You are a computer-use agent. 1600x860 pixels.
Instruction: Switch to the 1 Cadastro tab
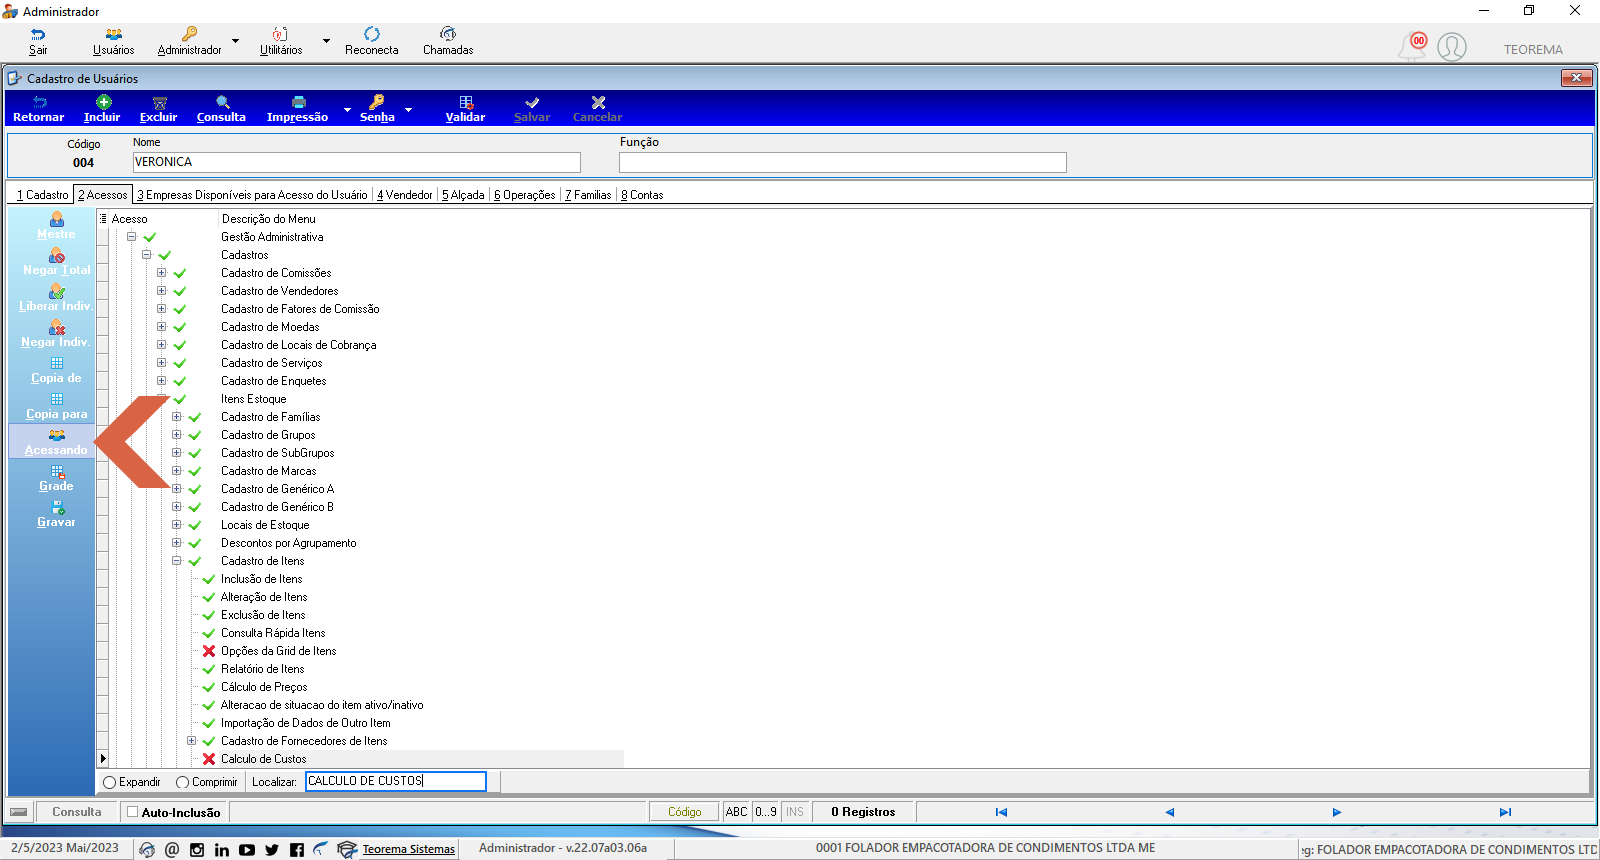pos(43,195)
